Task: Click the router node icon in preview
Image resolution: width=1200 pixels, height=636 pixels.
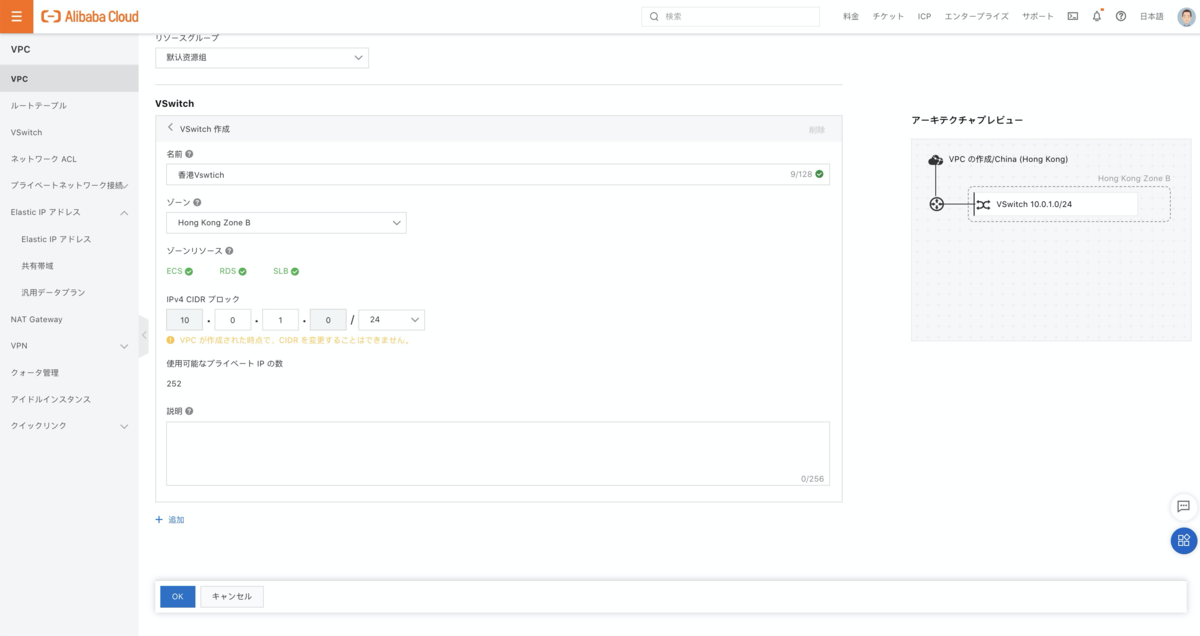Action: click(936, 204)
